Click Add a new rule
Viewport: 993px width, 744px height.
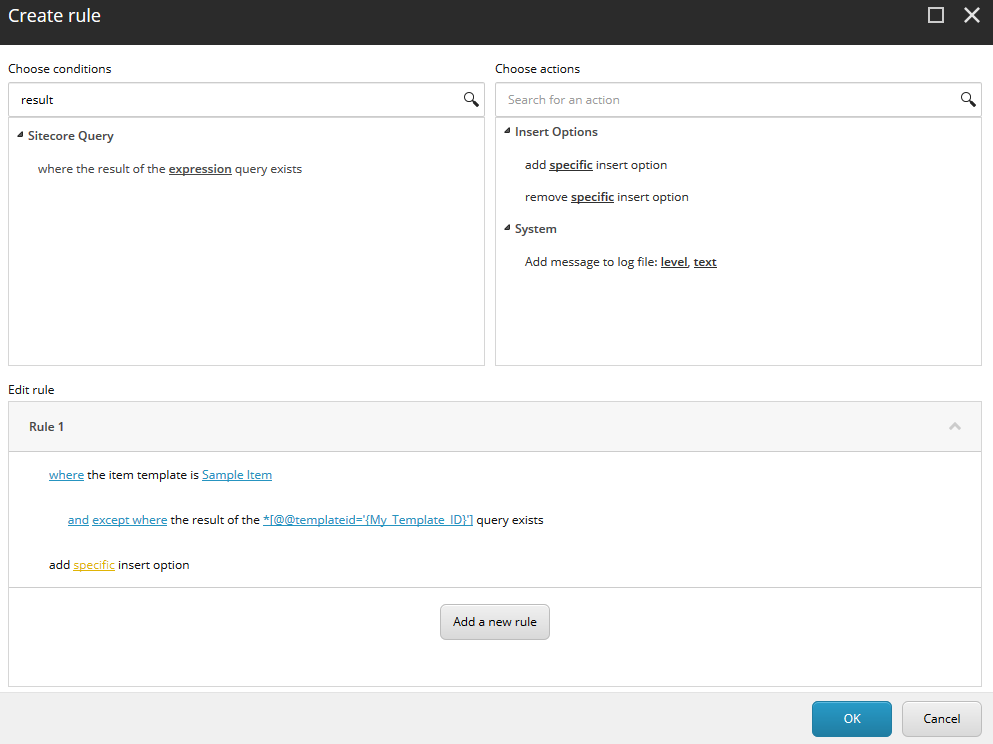(x=494, y=621)
